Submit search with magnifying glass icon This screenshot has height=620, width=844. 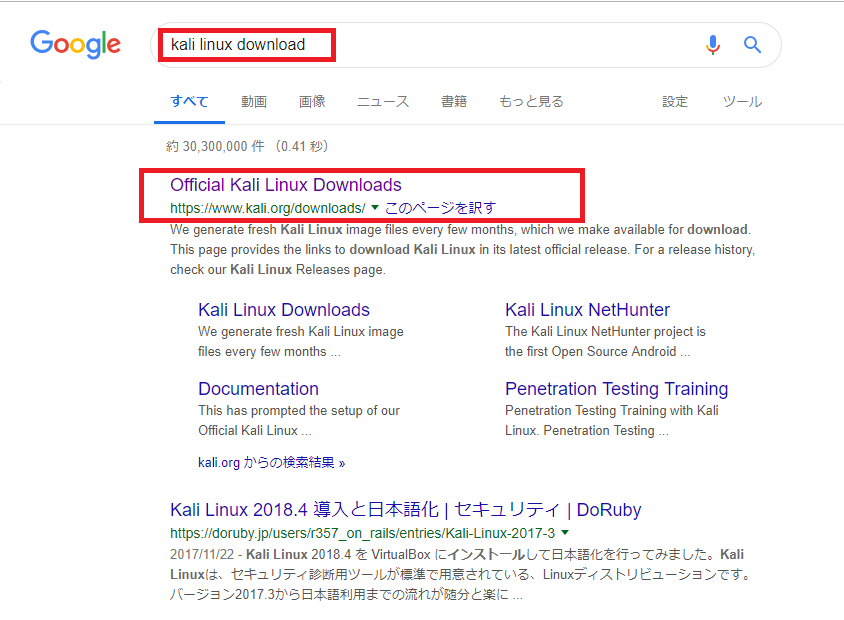click(x=752, y=45)
